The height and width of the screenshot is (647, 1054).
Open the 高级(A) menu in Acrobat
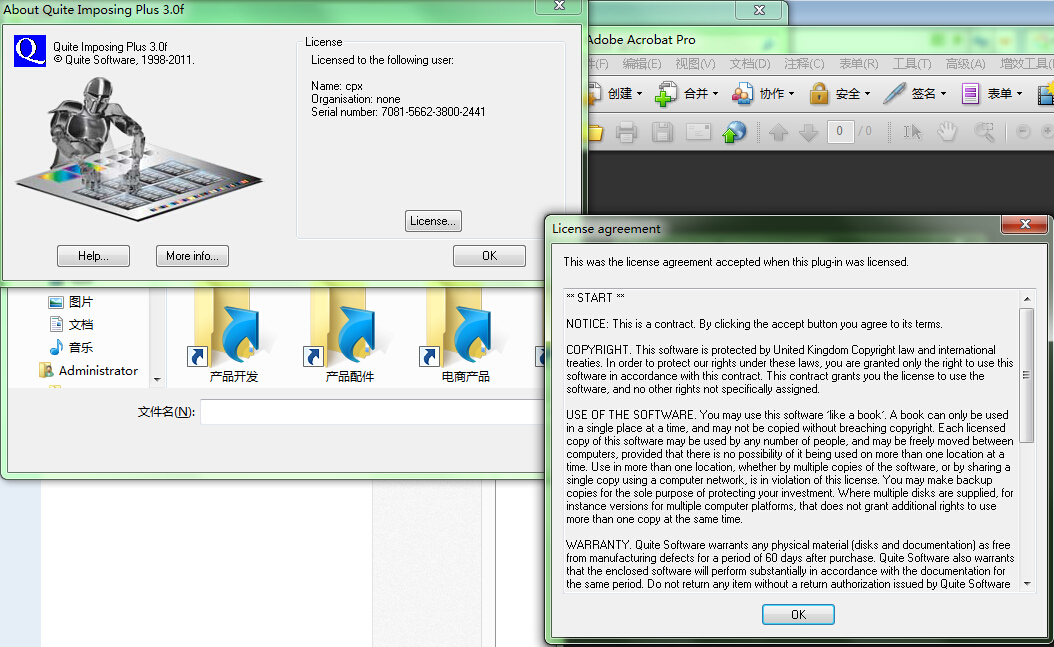tap(965, 64)
